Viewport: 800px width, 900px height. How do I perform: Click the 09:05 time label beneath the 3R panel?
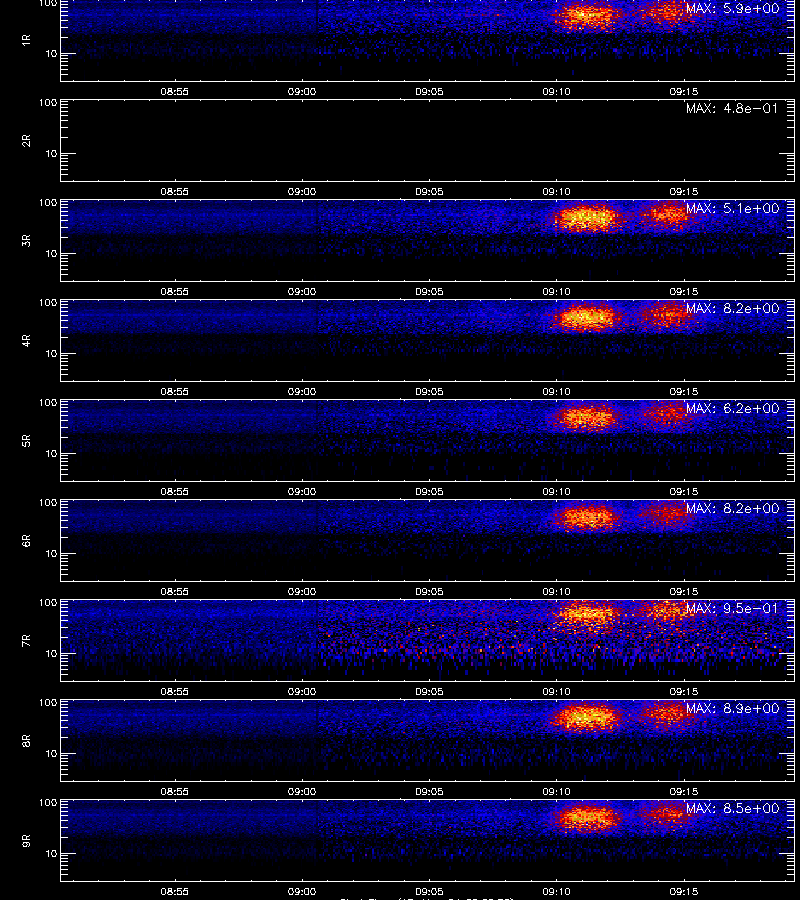click(x=429, y=292)
